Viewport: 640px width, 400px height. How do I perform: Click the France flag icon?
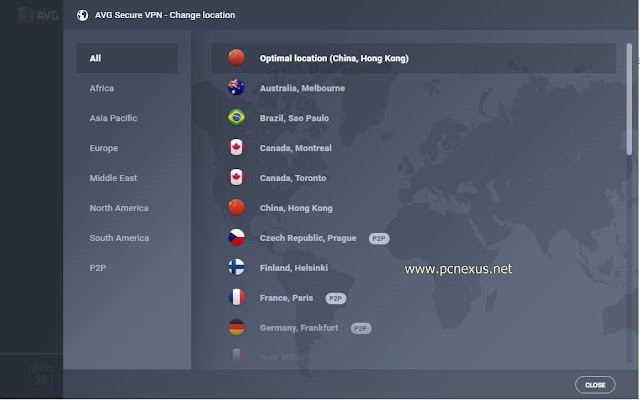(236, 298)
